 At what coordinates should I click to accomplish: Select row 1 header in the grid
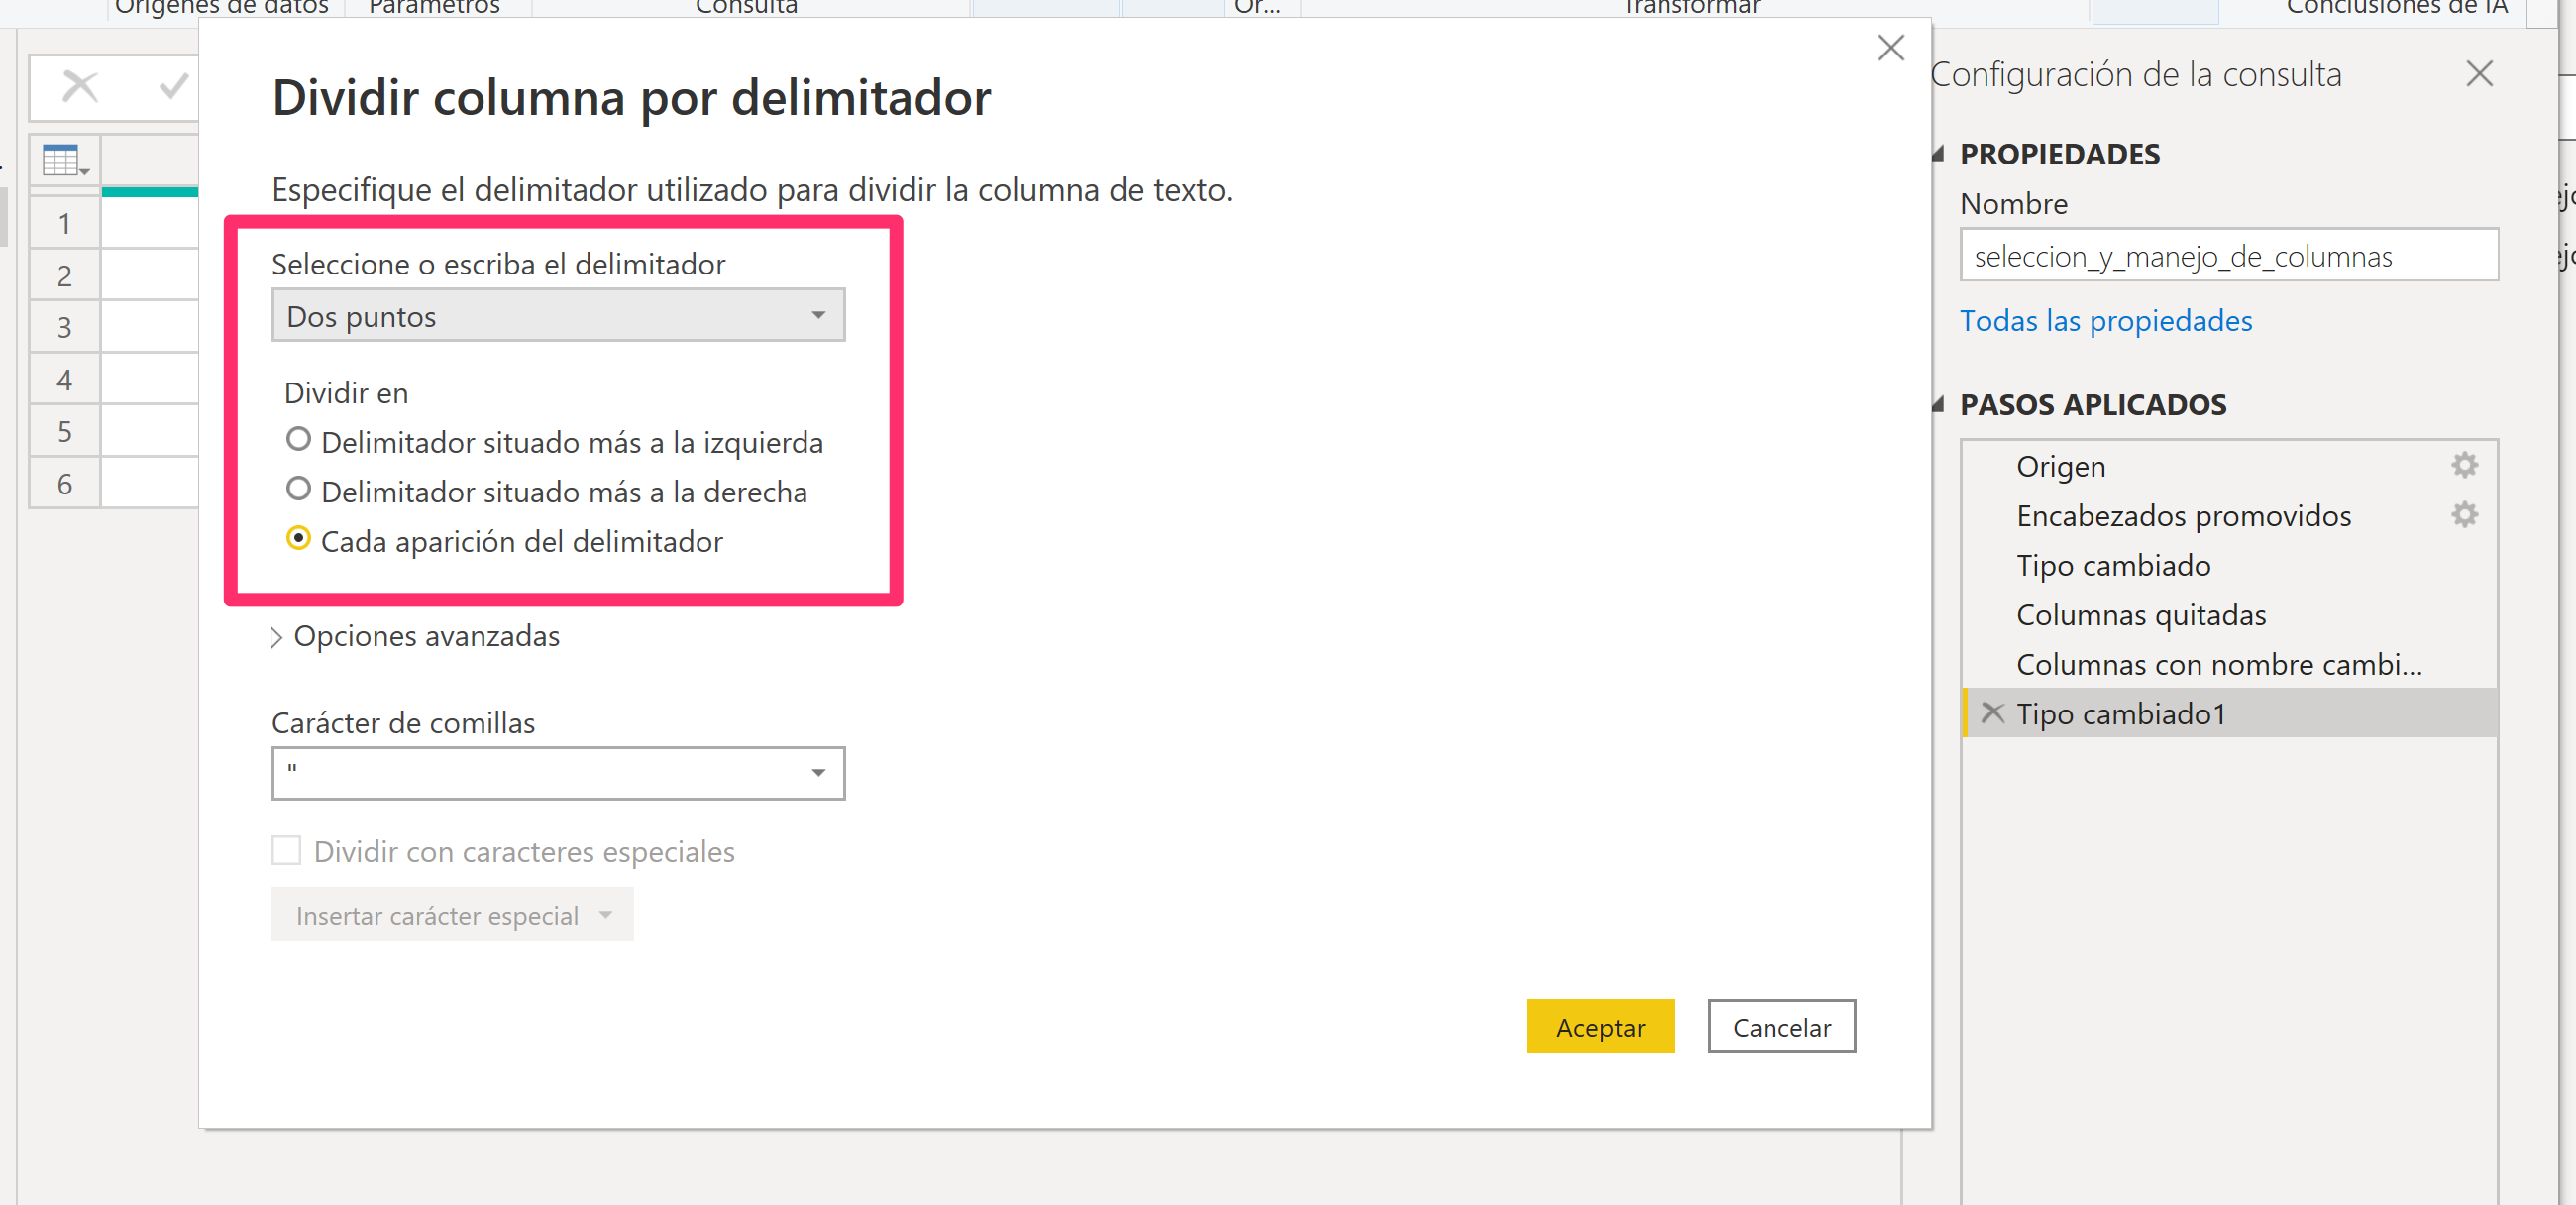(x=65, y=223)
